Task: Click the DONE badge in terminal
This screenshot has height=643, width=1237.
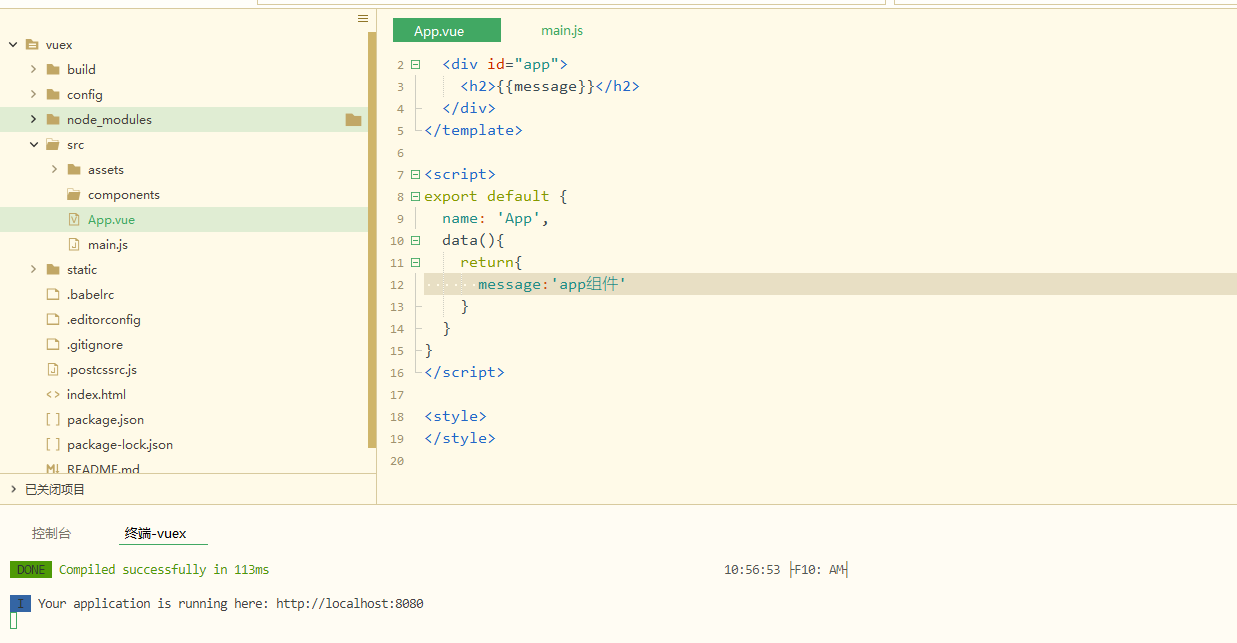Action: [31, 569]
